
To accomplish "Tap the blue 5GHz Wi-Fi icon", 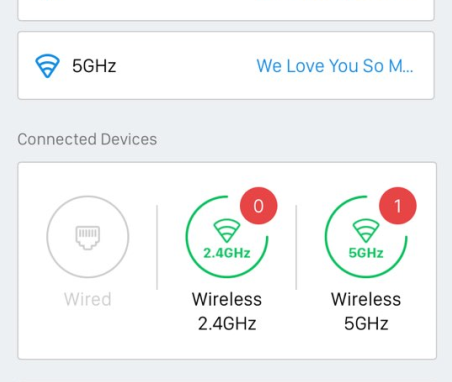I will (x=48, y=66).
